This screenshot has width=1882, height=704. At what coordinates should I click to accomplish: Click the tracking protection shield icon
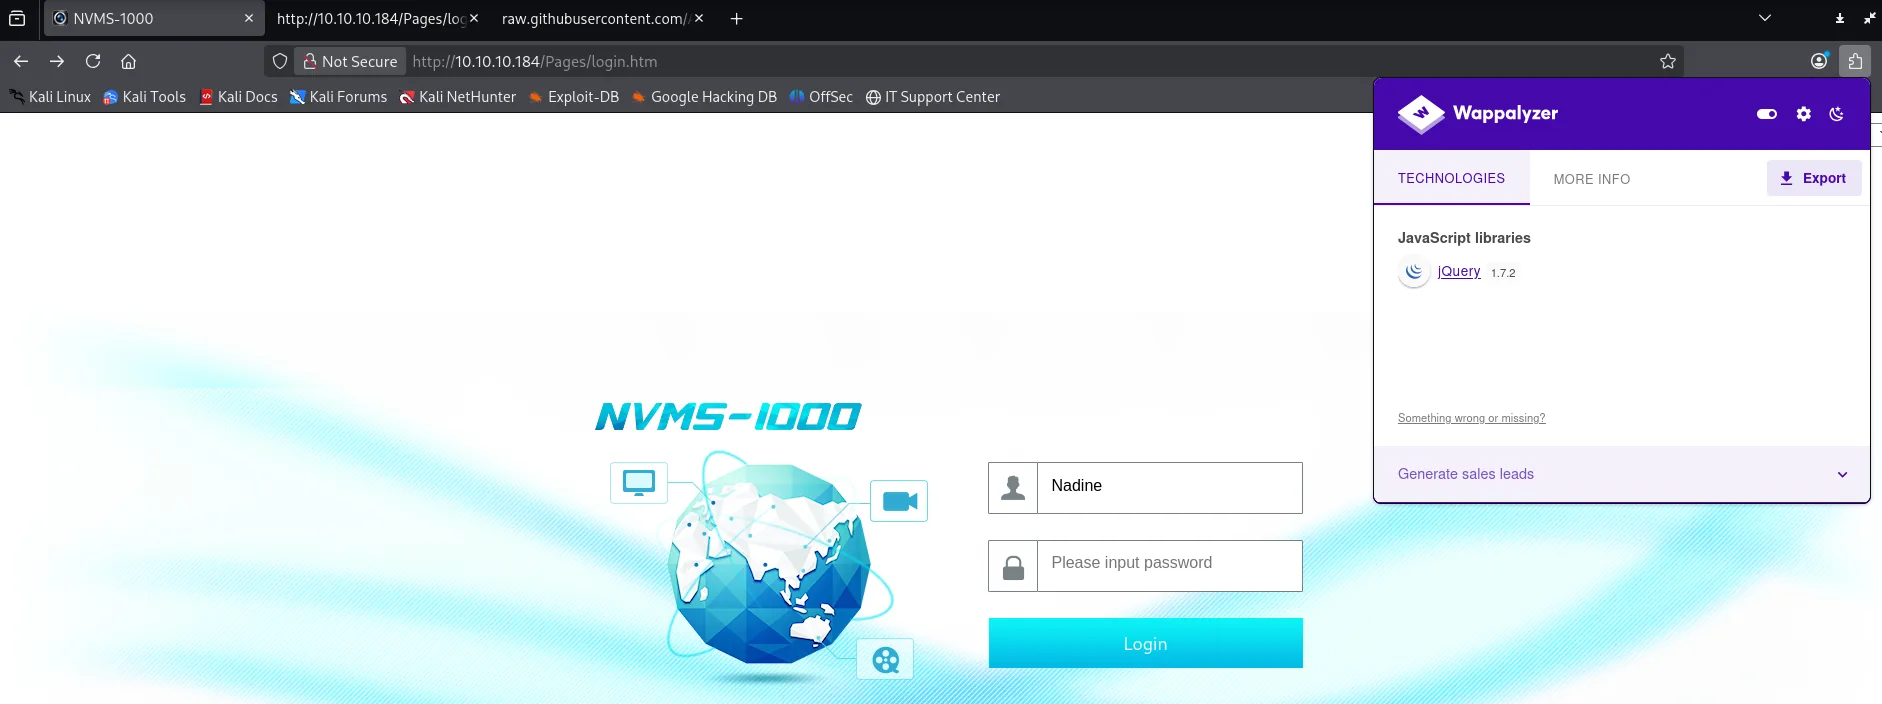(280, 61)
